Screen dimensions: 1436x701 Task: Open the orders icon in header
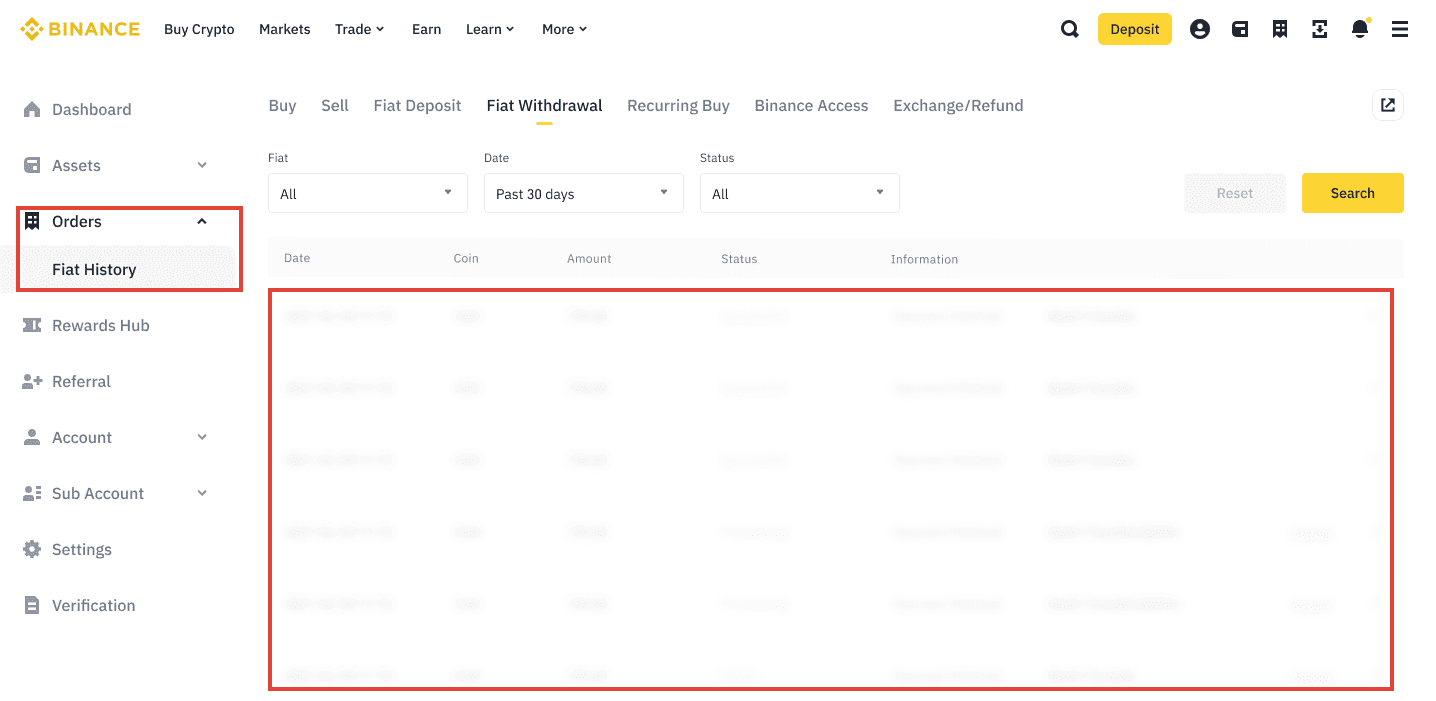1280,29
